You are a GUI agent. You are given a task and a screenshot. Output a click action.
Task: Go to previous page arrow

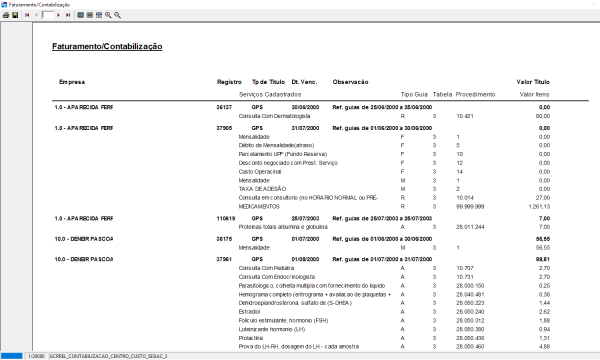tap(36, 15)
